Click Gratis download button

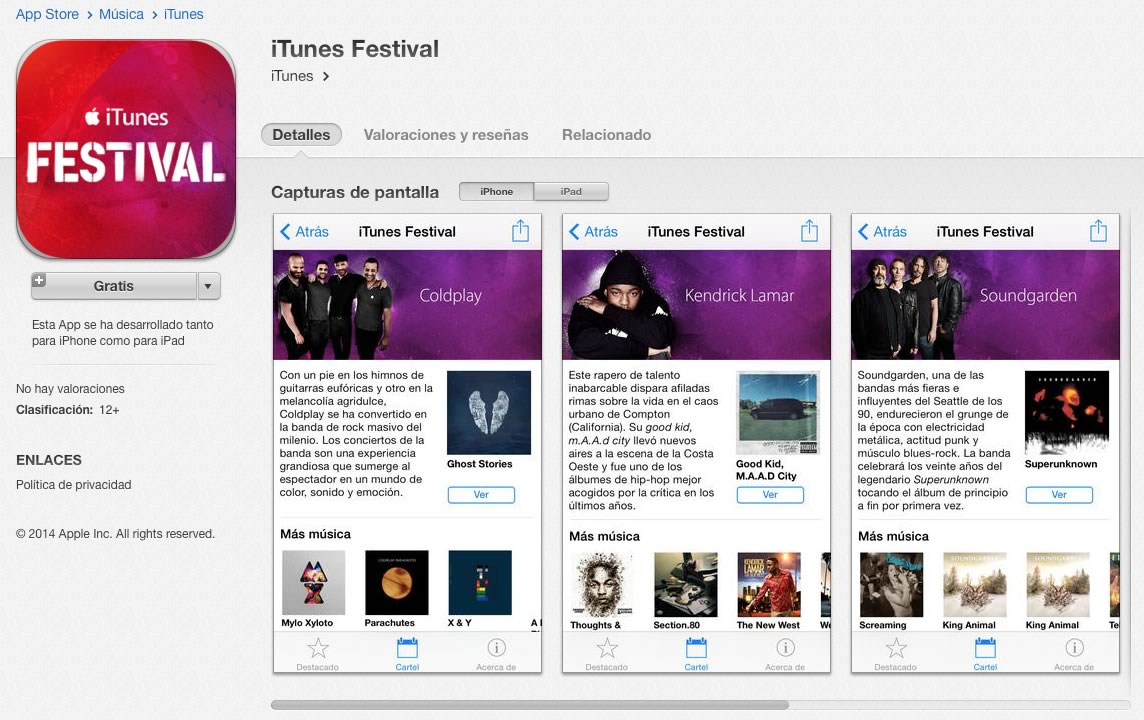114,286
